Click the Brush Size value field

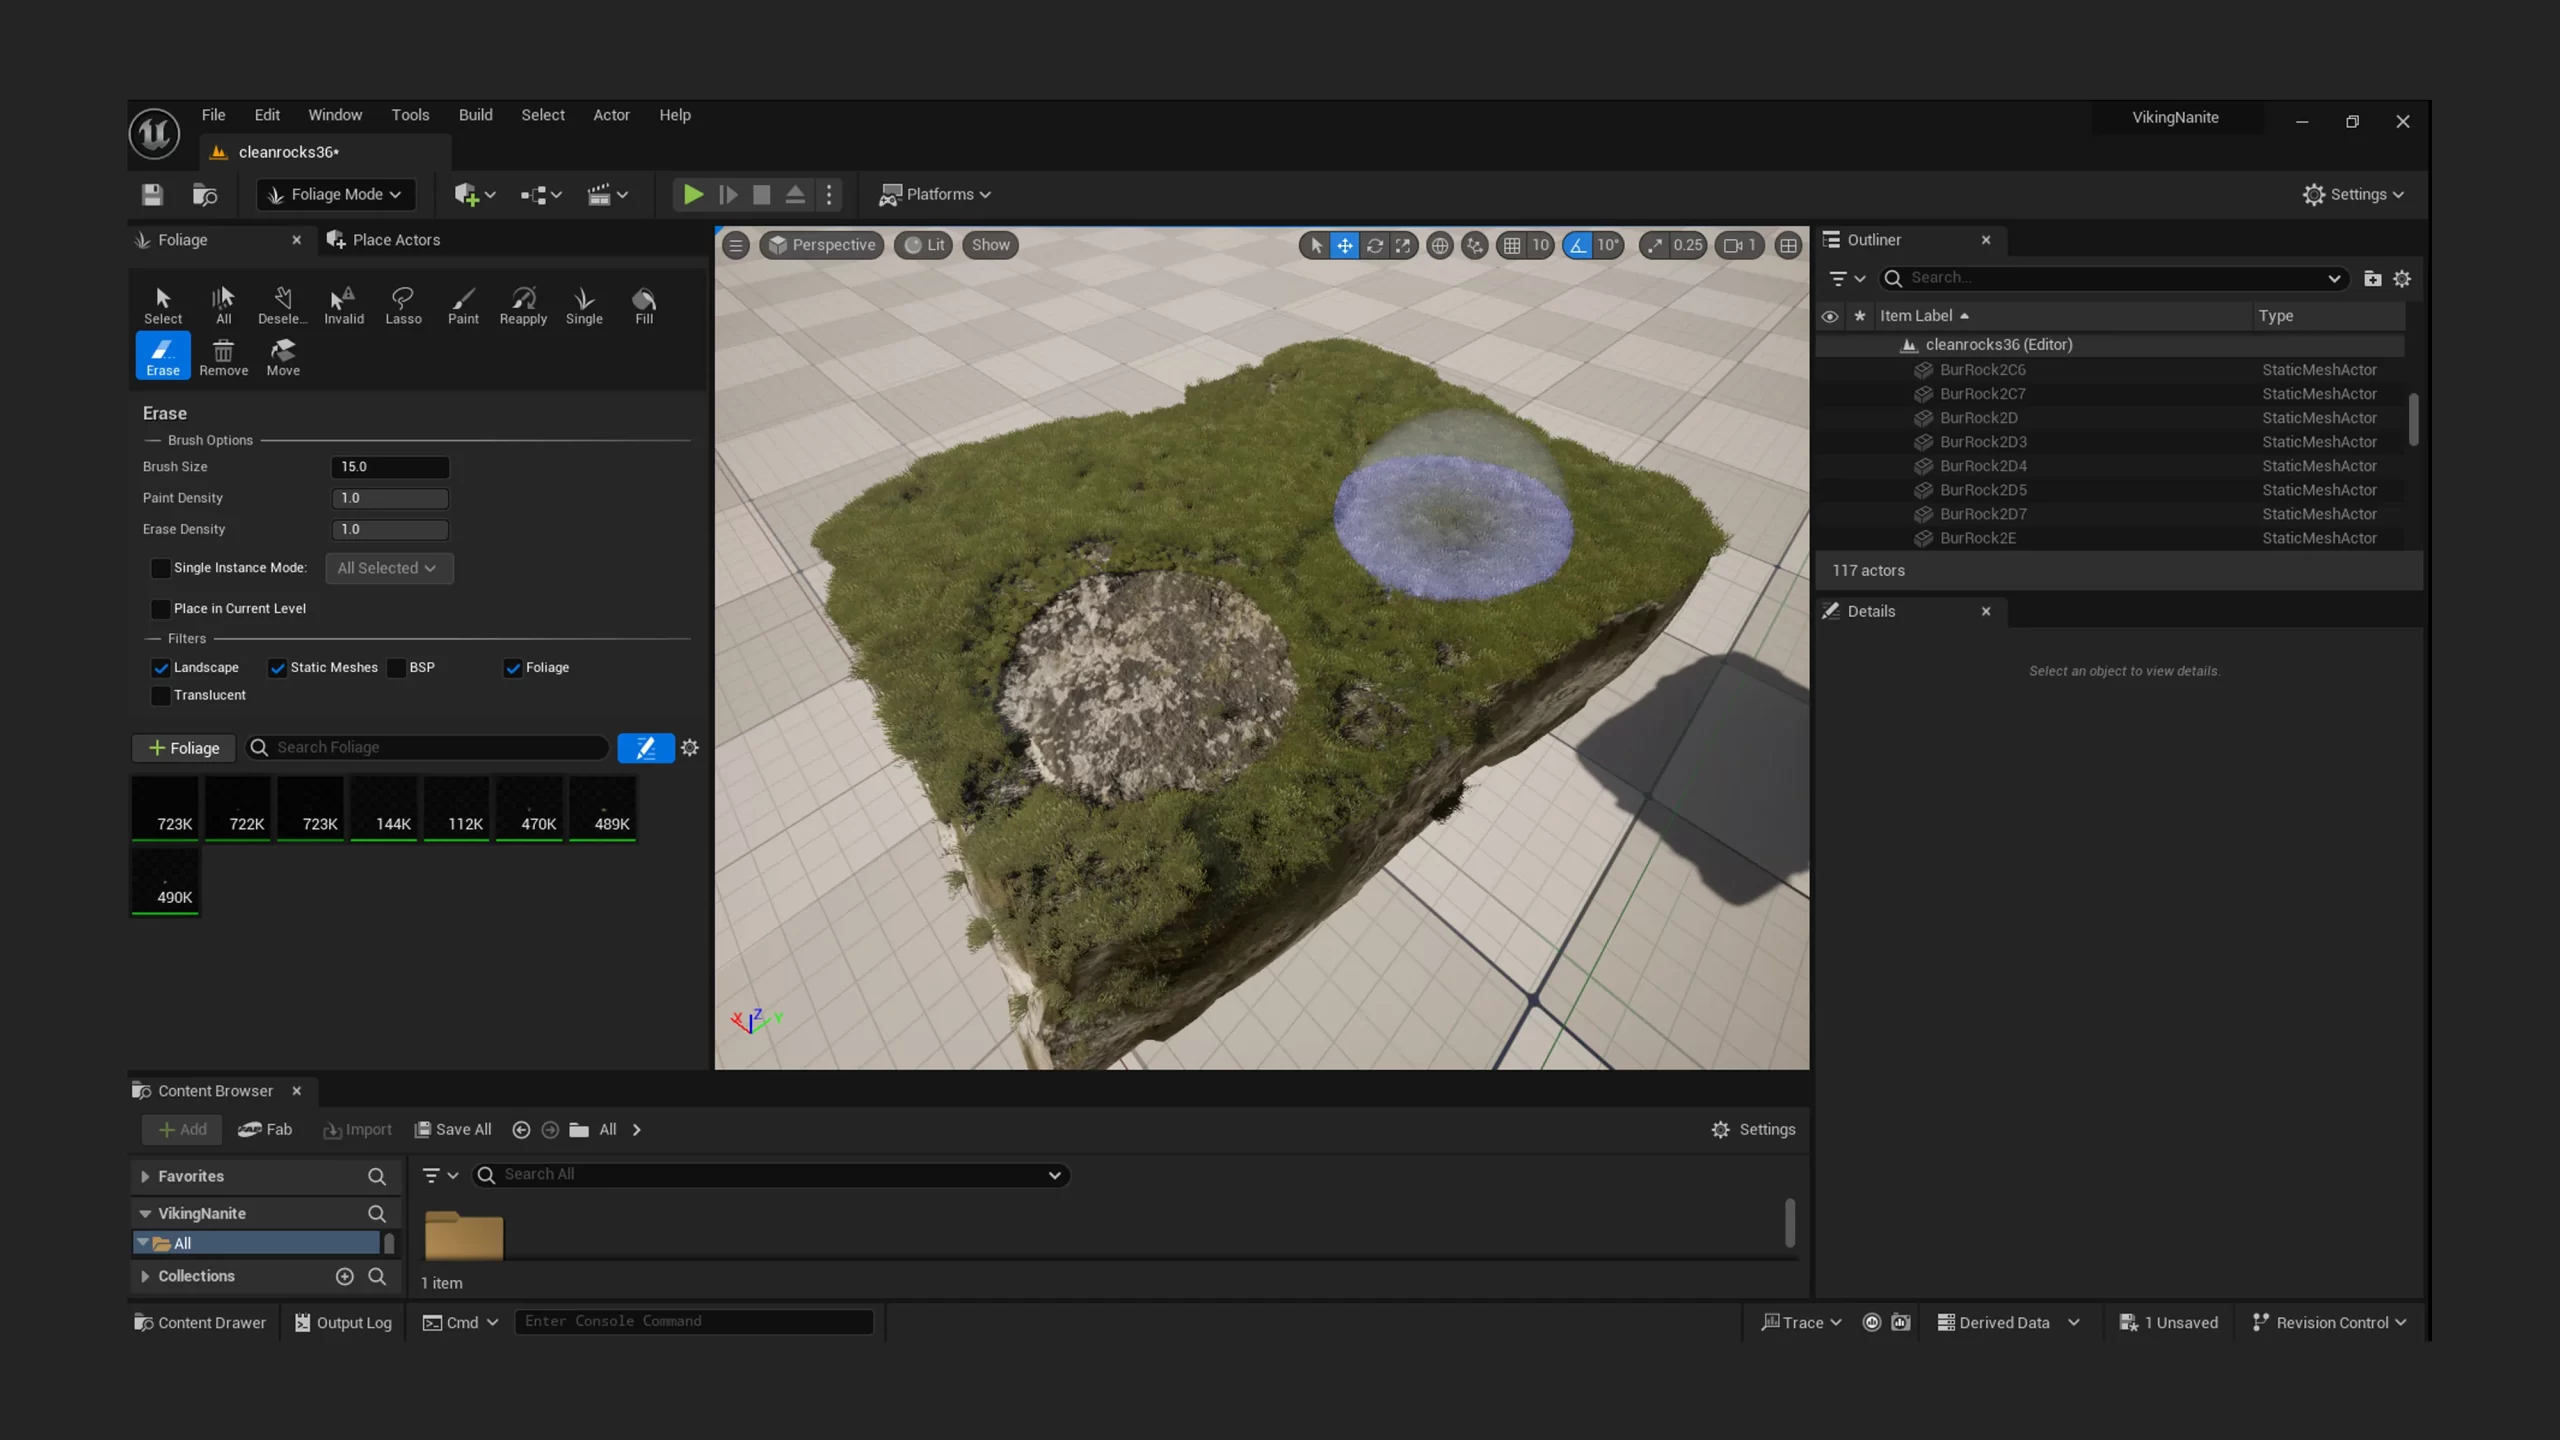(390, 467)
